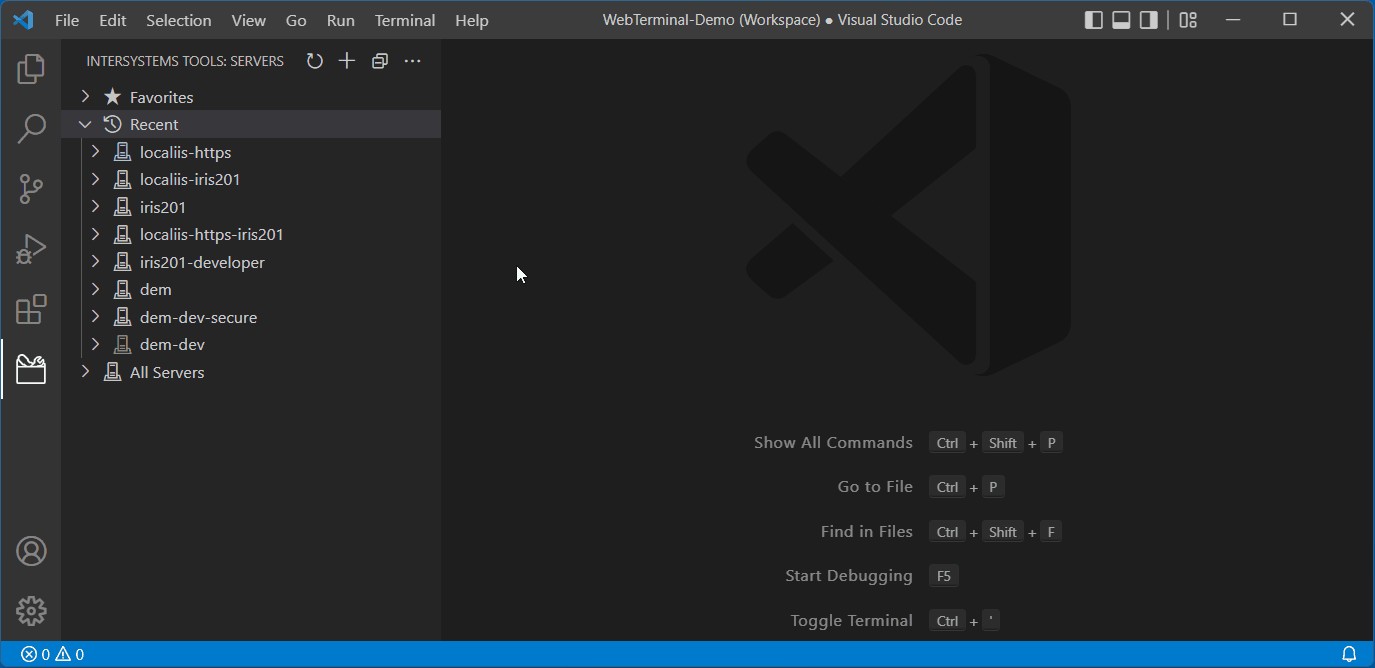Viewport: 1375px width, 668px height.
Task: Expand the All Servers node
Action: pyautogui.click(x=86, y=372)
